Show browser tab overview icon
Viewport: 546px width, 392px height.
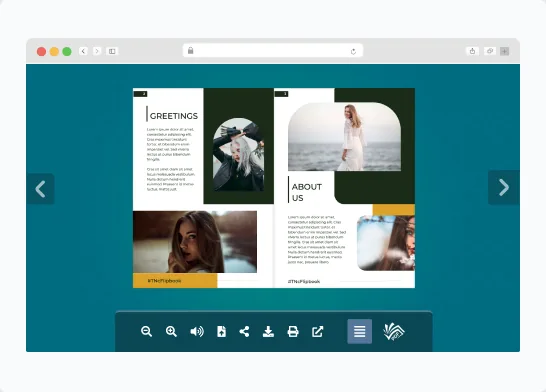coord(490,51)
